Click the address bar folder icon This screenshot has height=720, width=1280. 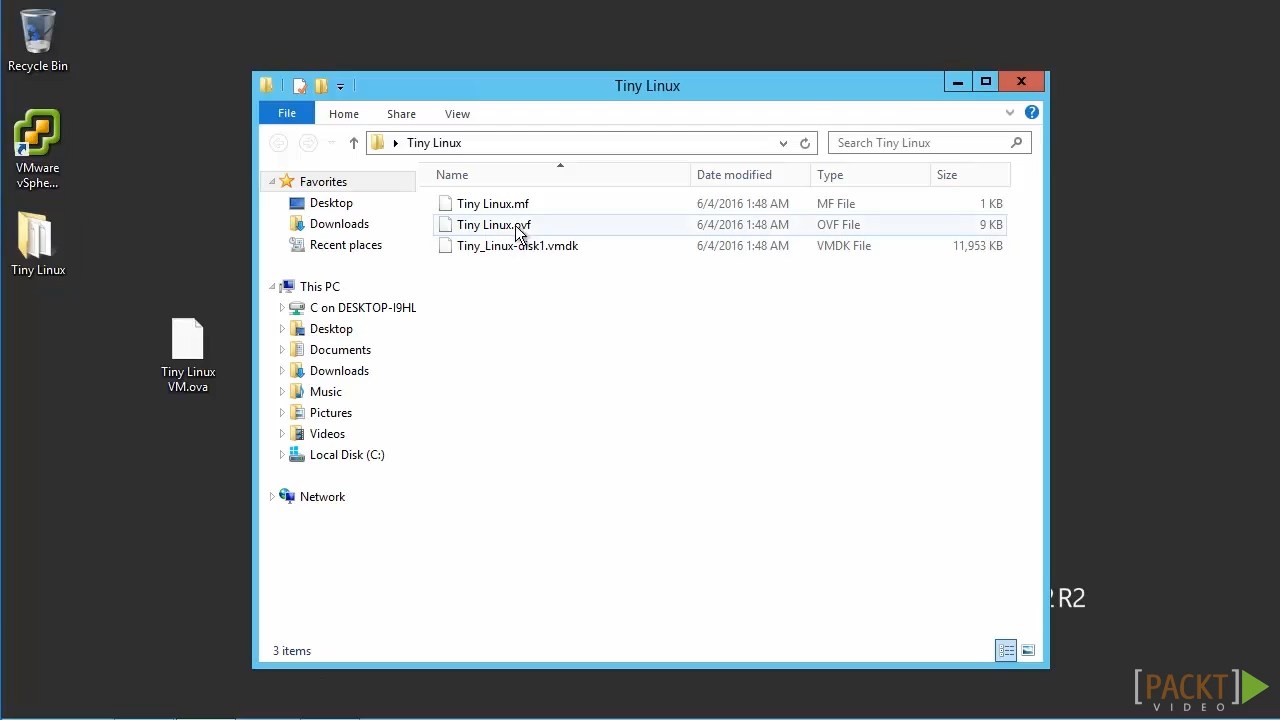point(378,143)
